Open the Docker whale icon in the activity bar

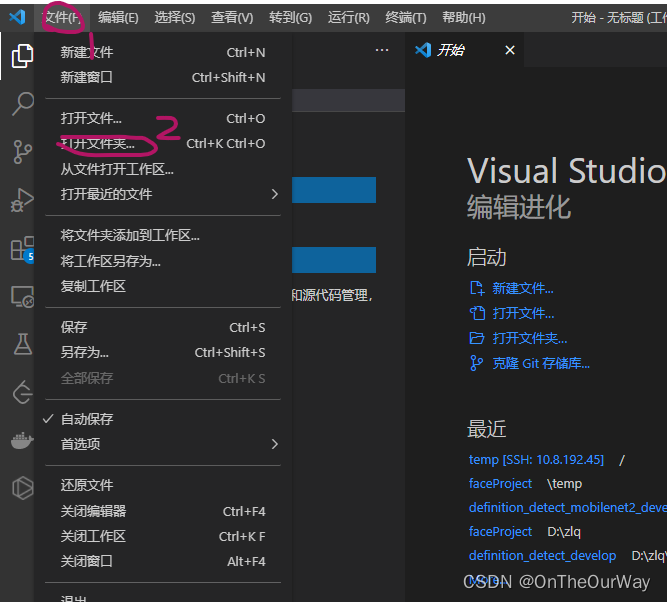point(22,441)
